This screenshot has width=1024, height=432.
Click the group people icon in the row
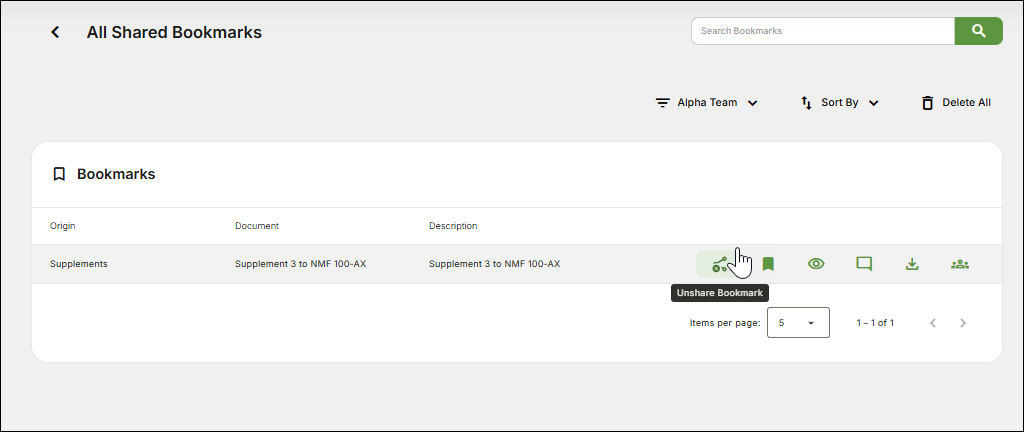point(960,264)
